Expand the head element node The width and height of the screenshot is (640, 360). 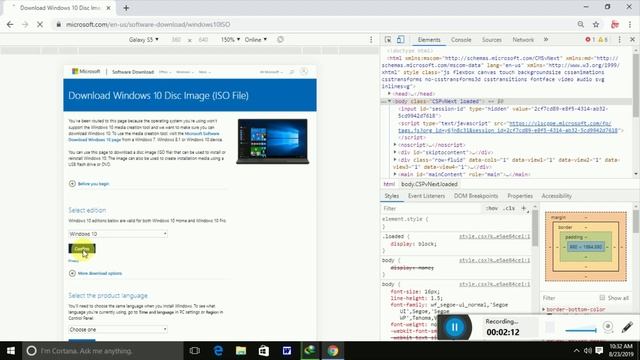pos(389,94)
